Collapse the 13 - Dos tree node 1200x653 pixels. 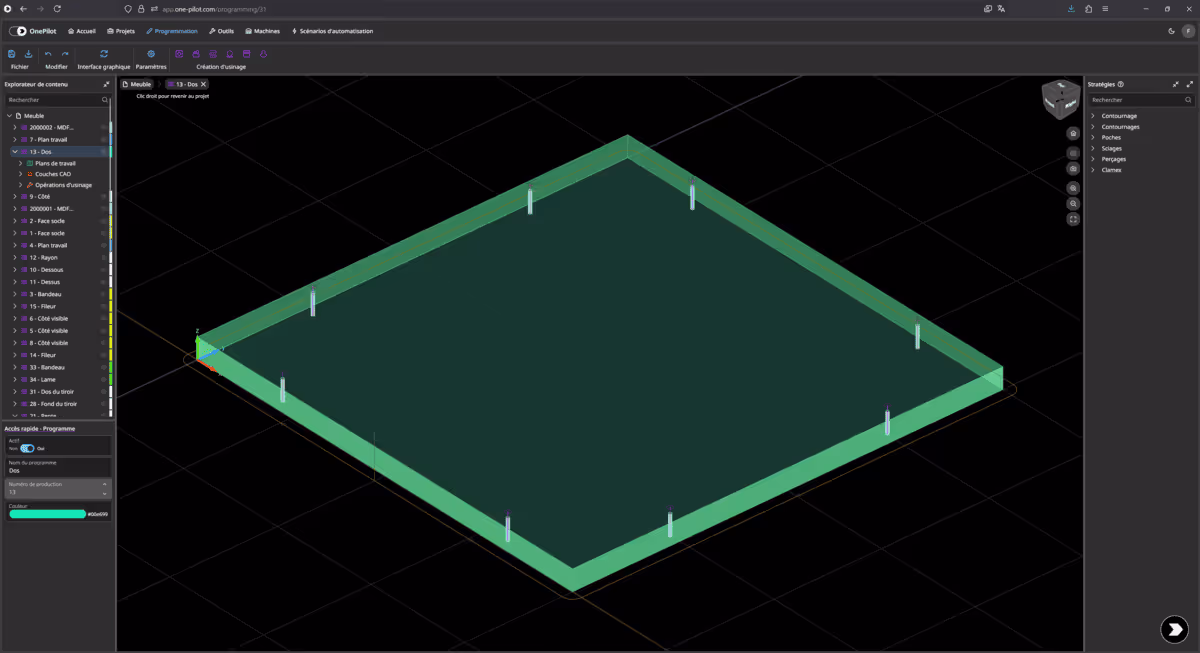pyautogui.click(x=15, y=152)
